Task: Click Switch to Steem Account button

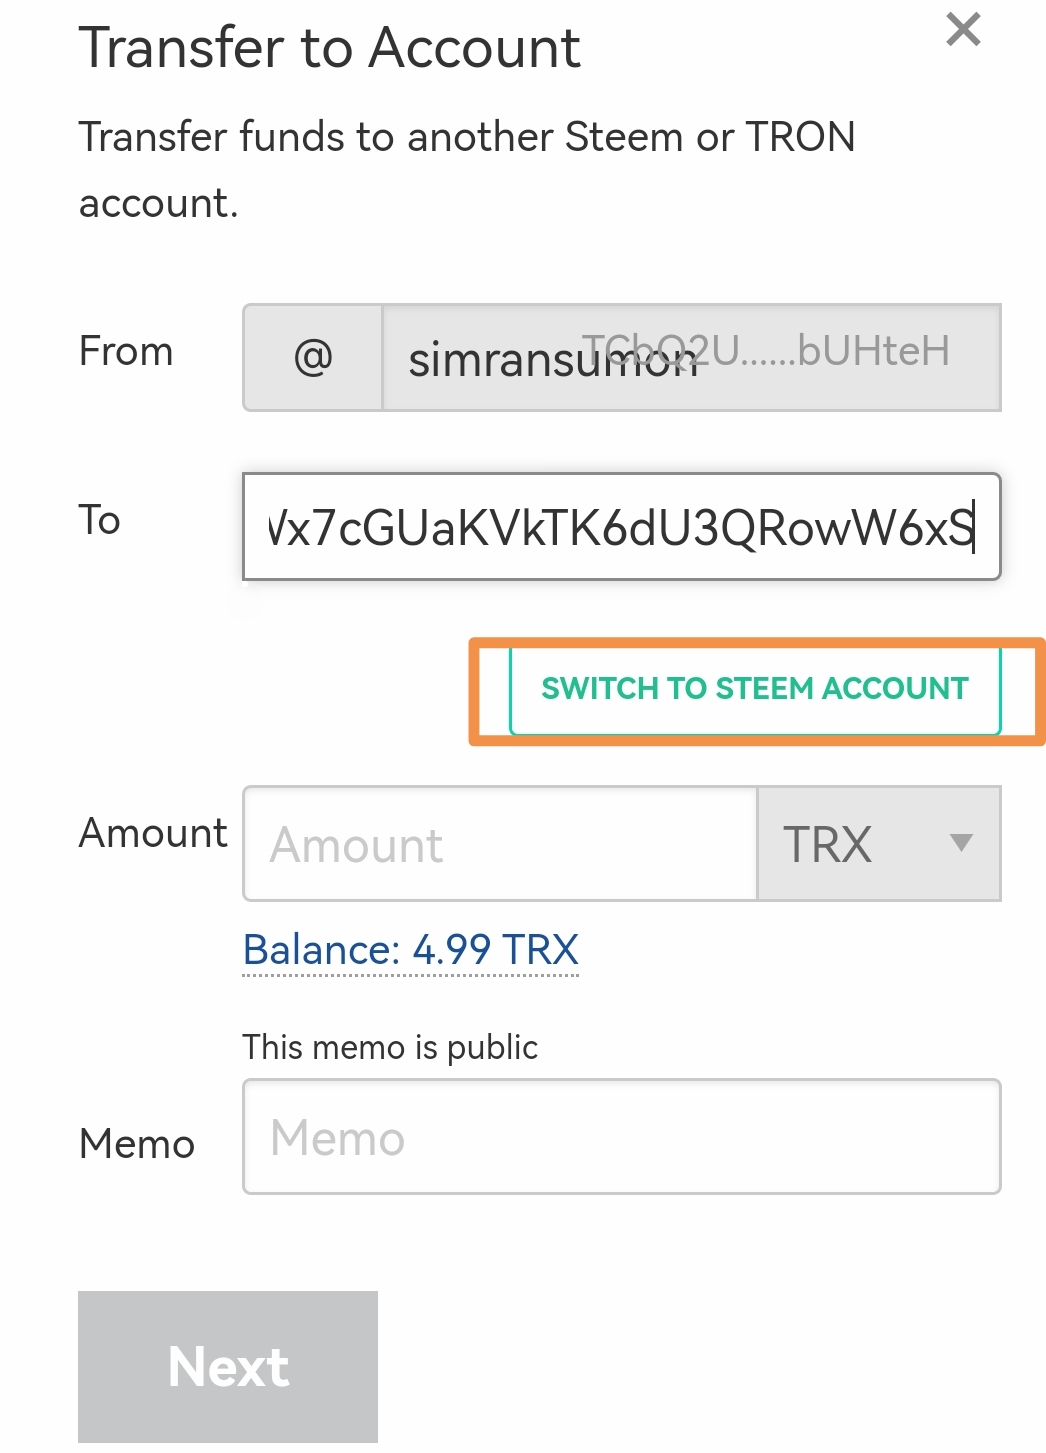Action: [x=755, y=689]
